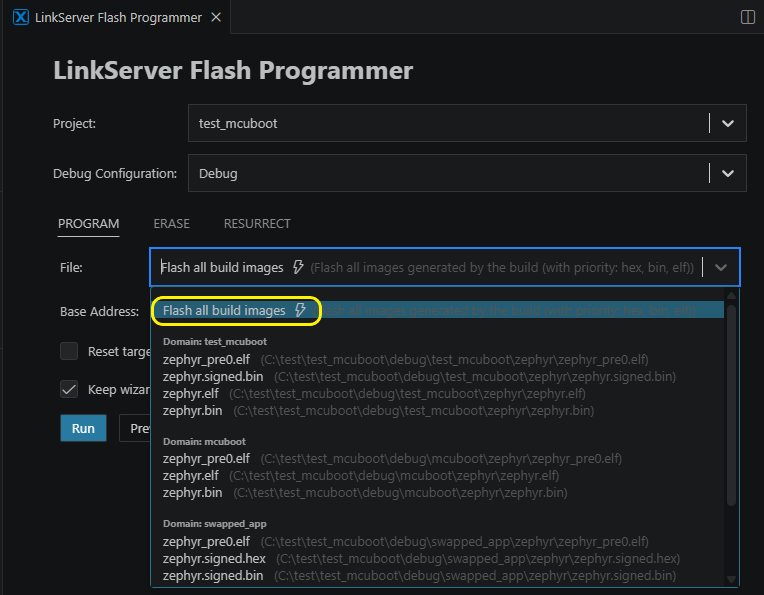Click the Debug Configuration: label
Viewport: 764px width, 595px height.
115,173
